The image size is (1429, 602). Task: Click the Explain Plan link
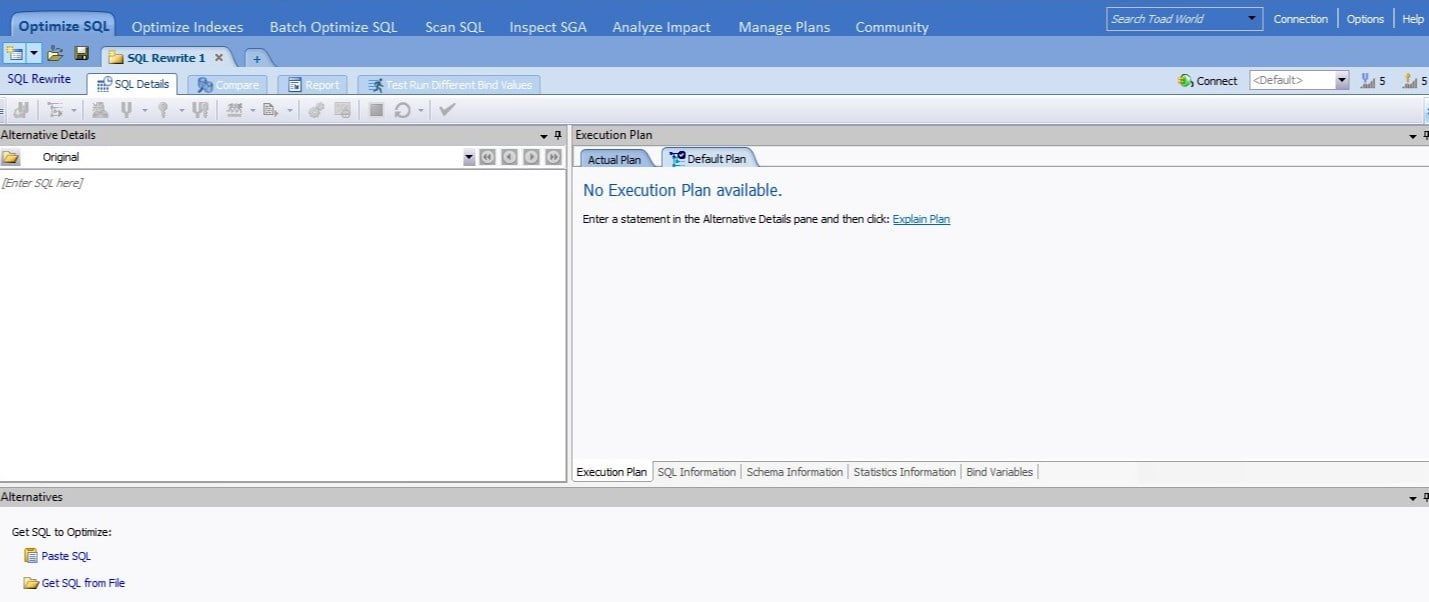coord(921,219)
